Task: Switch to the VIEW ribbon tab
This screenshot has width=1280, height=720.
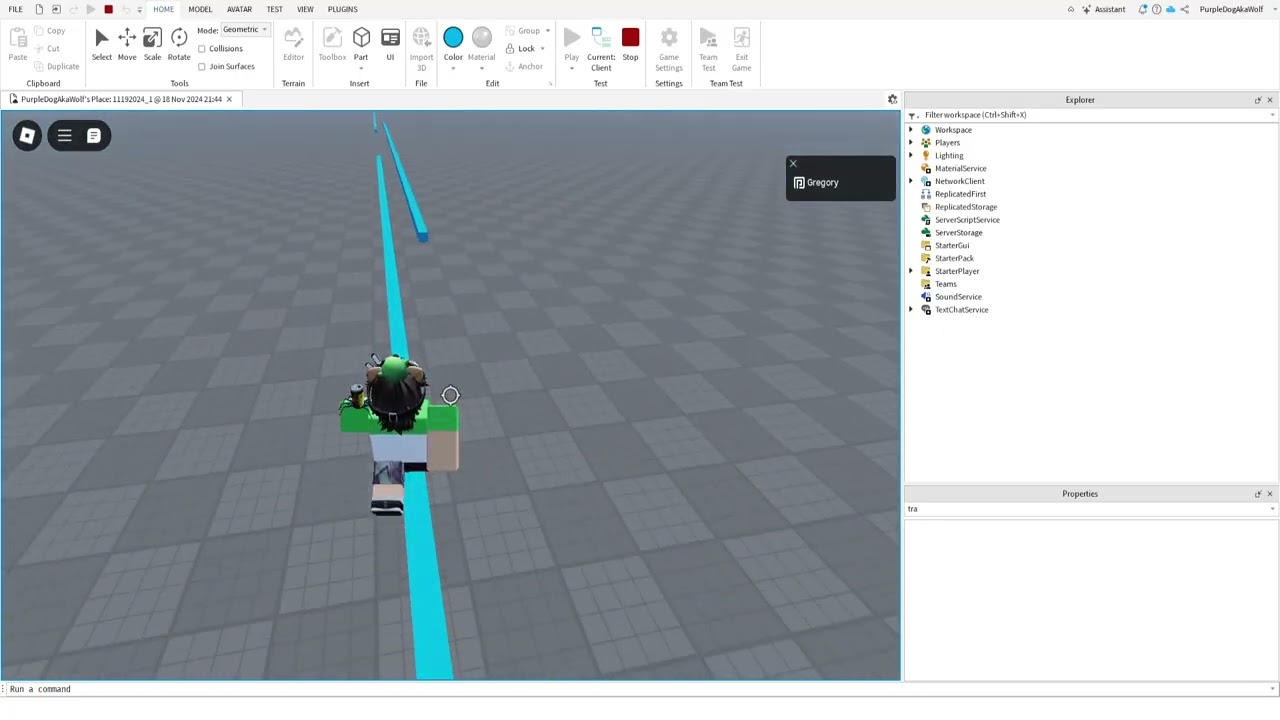Action: (305, 9)
